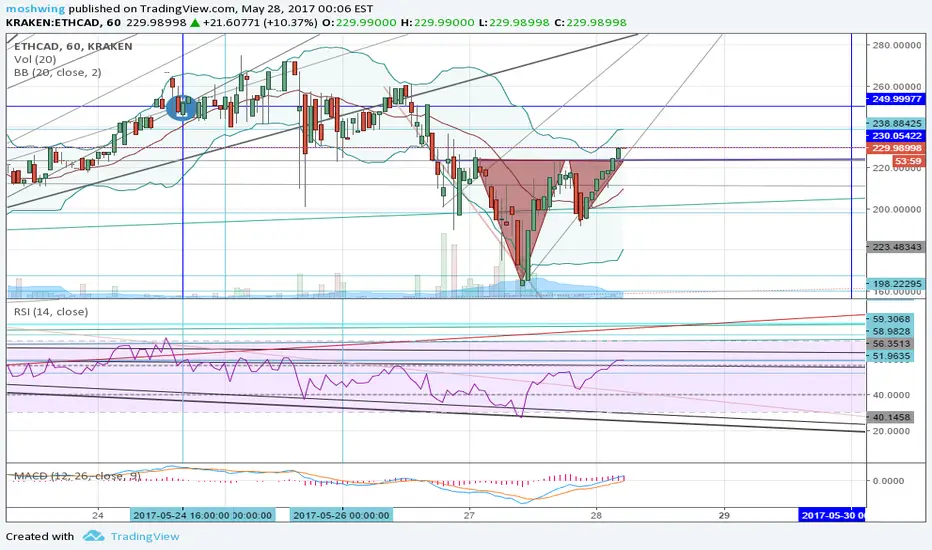The height and width of the screenshot is (550, 932).
Task: Click the BB (20, close, 2) indicator label
Action: coord(58,73)
